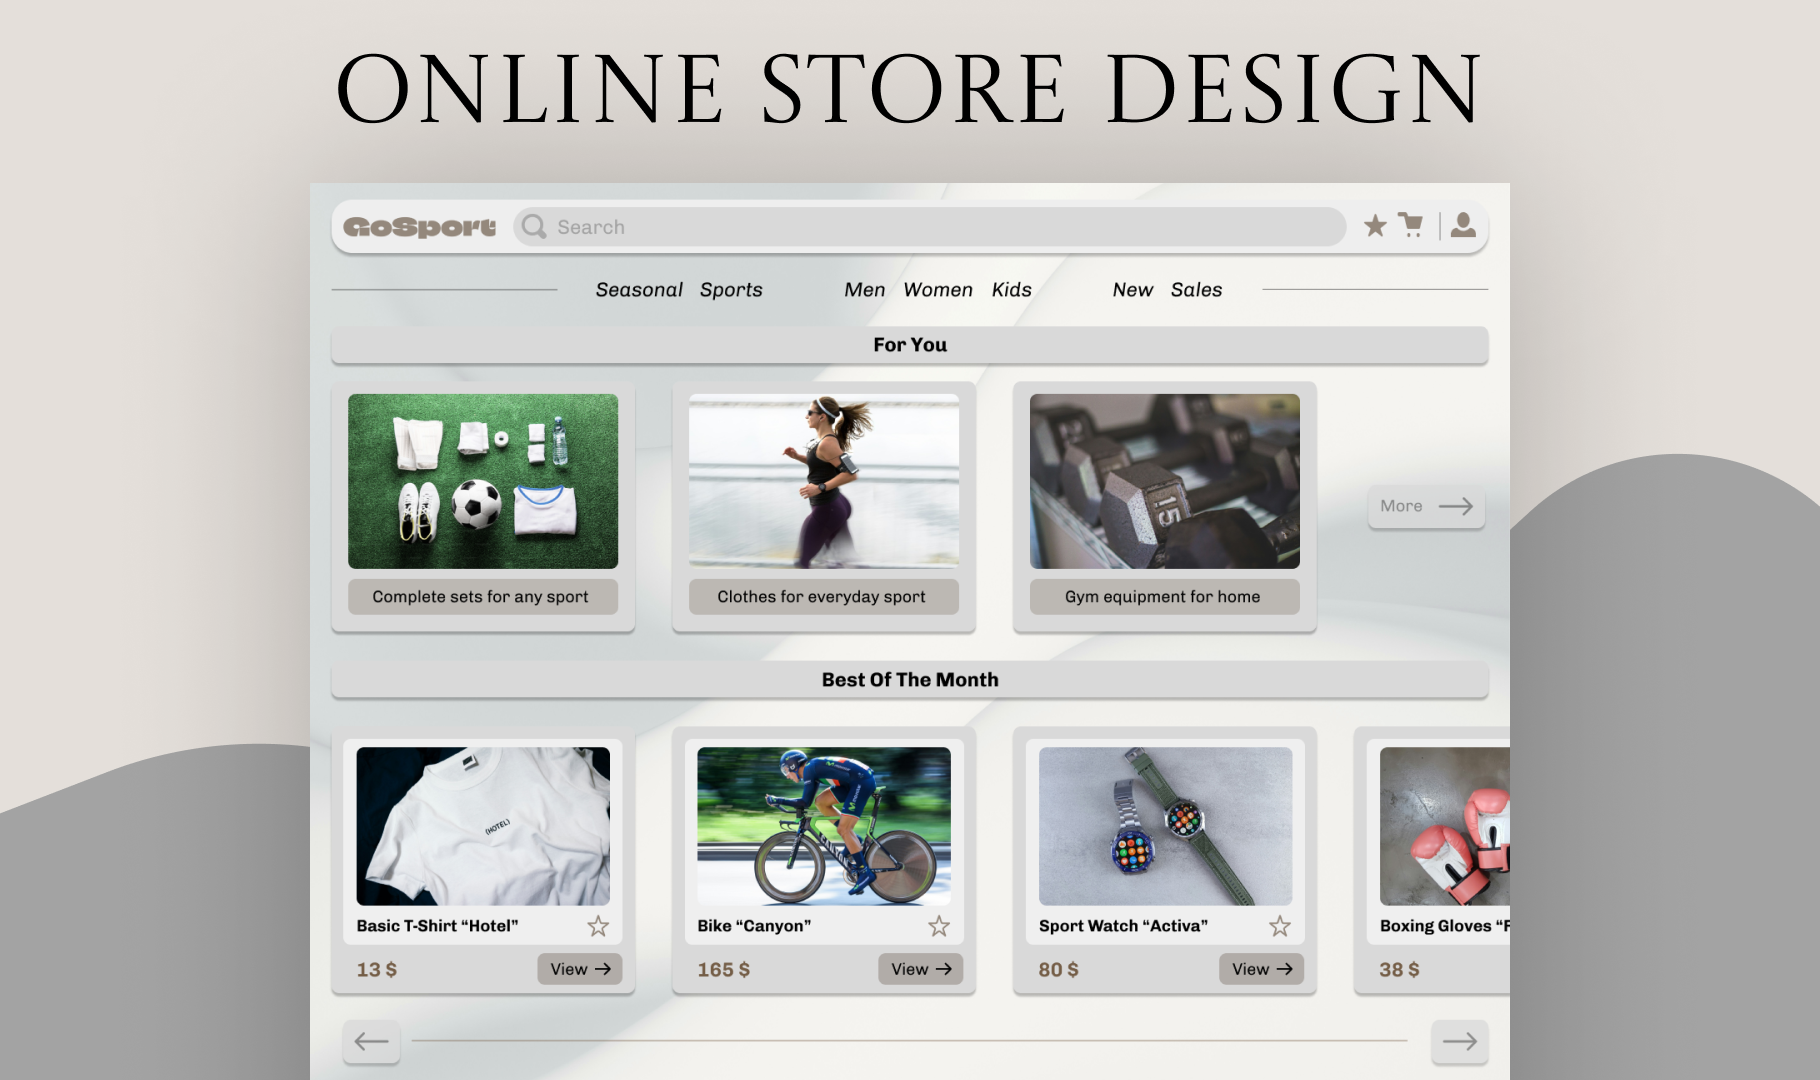Click the Boxing Gloves product title
Screen dimensions: 1820x1080
1445,926
